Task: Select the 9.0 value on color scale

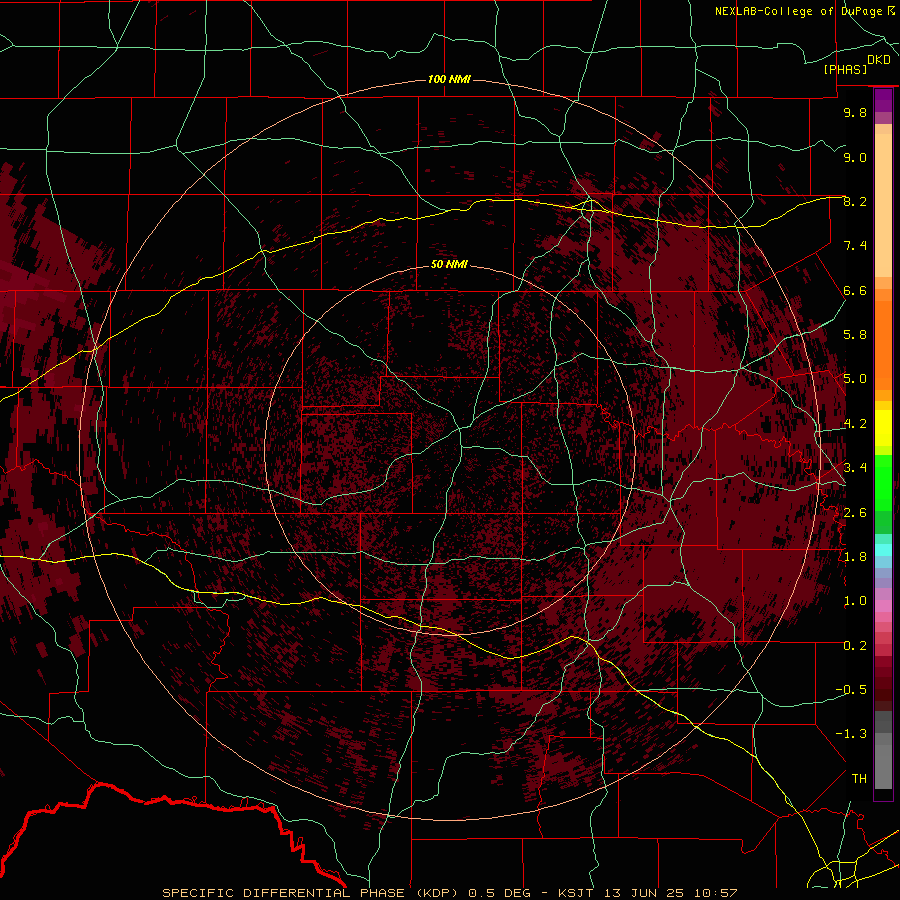Action: click(x=855, y=157)
